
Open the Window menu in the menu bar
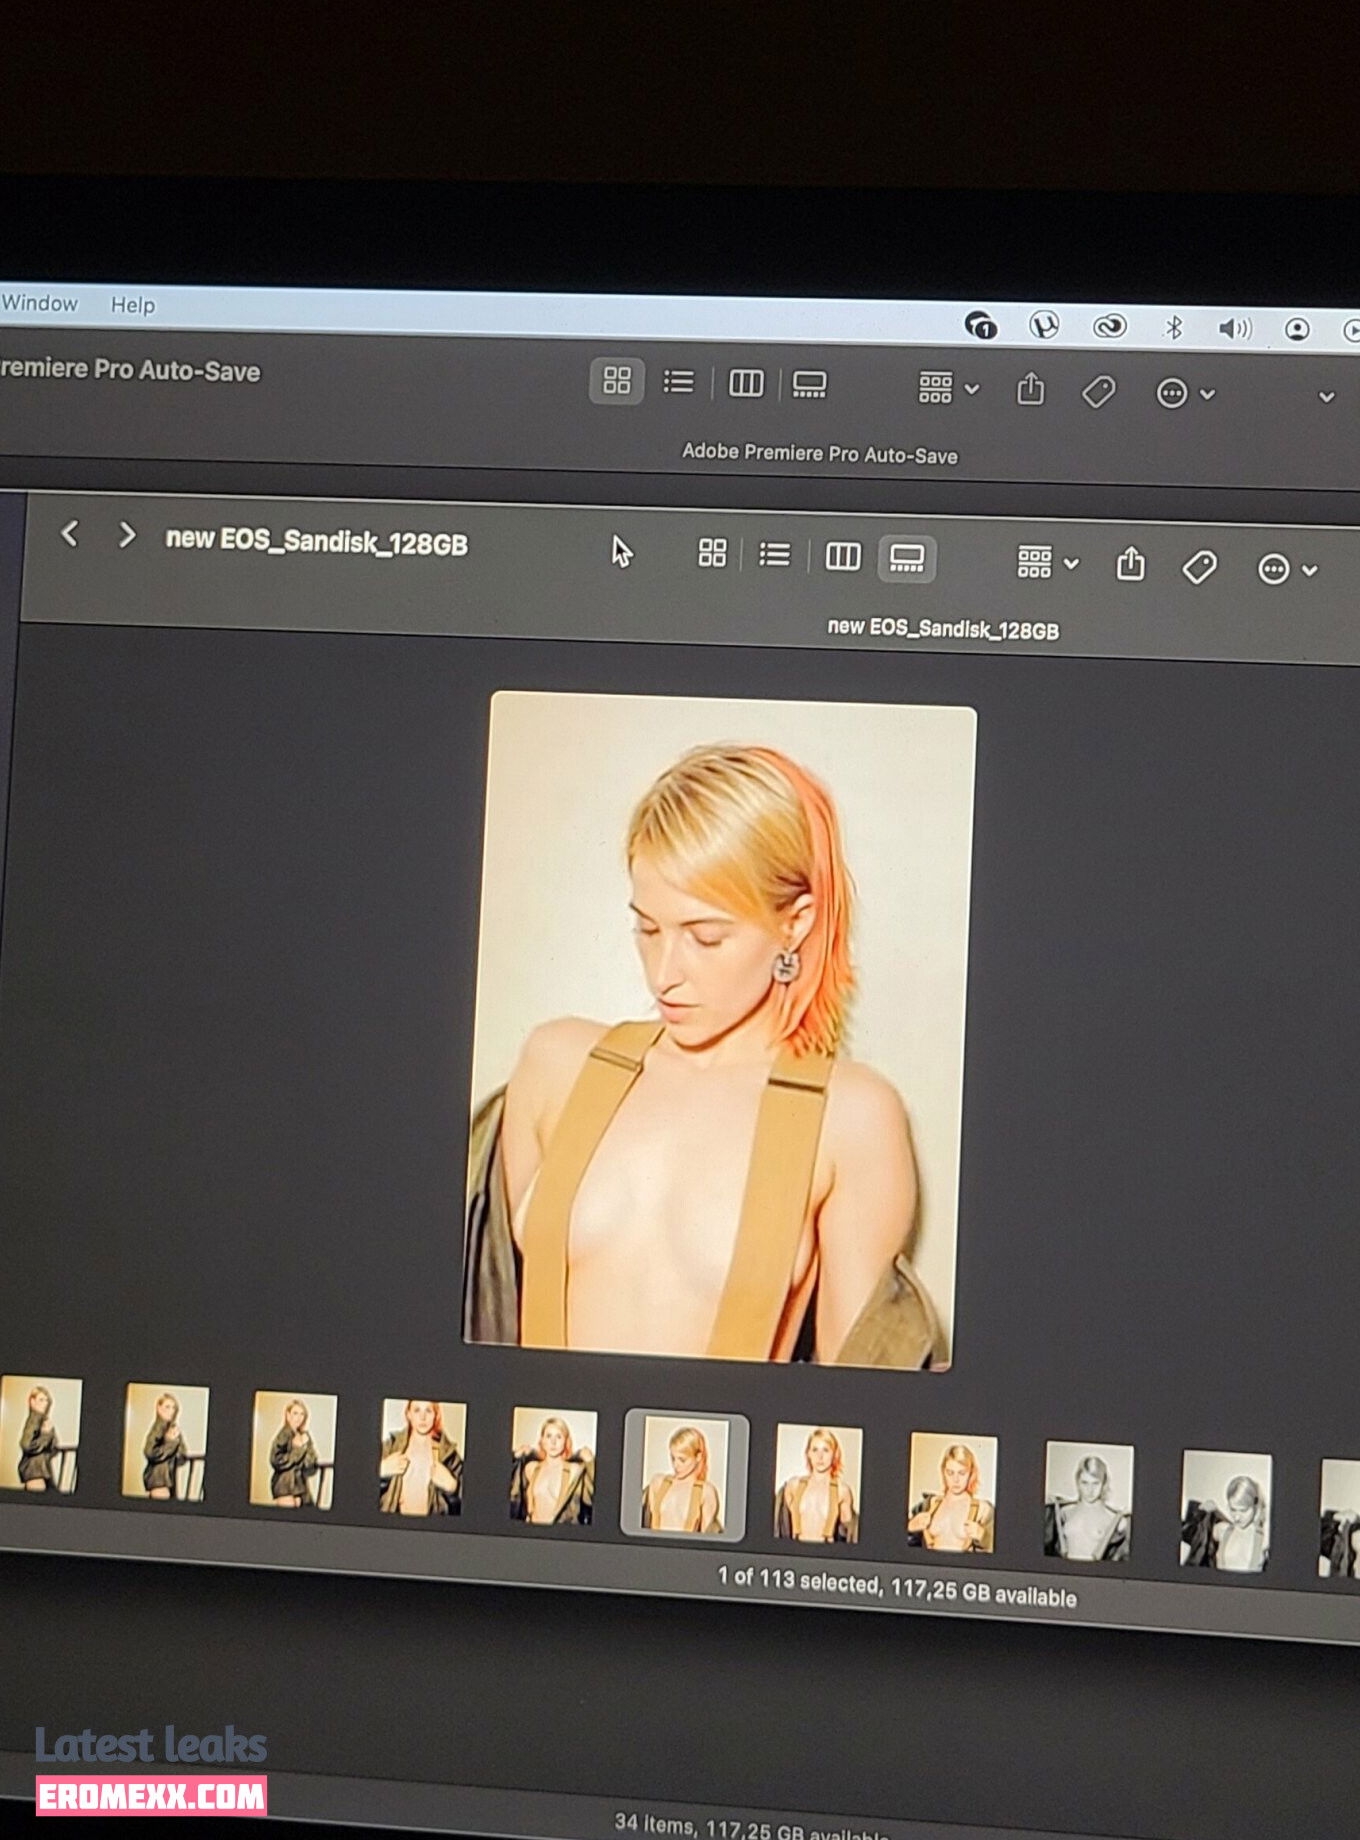click(39, 303)
